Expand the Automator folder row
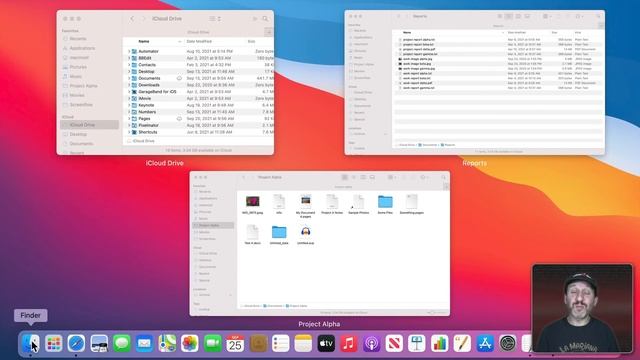 [129, 51]
